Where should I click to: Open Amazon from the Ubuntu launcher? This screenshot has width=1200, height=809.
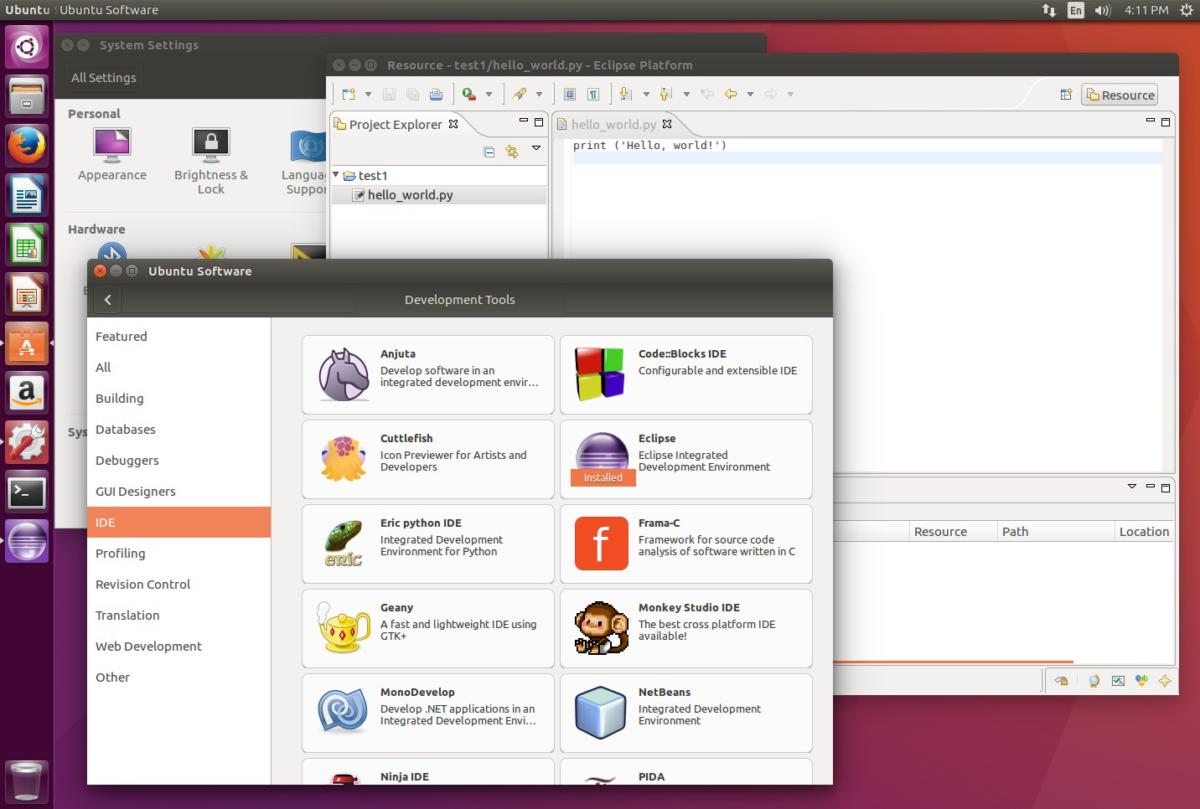[x=27, y=392]
